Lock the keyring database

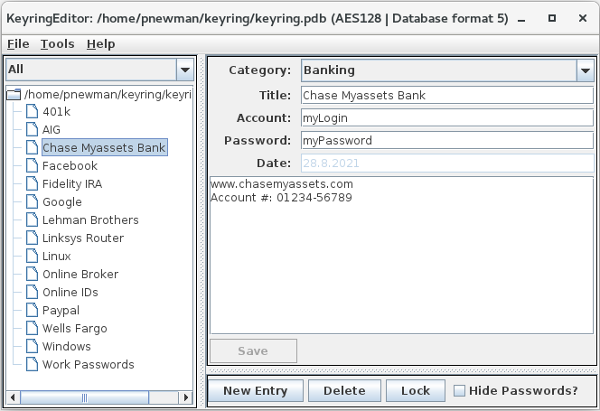pos(414,391)
